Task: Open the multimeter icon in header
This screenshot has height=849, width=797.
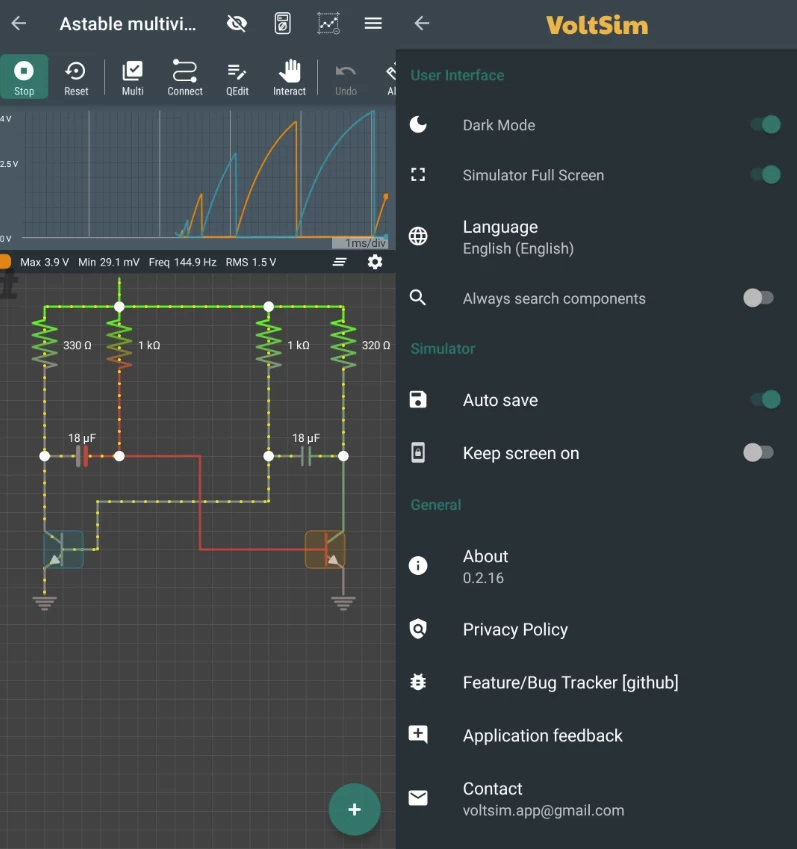Action: 283,23
